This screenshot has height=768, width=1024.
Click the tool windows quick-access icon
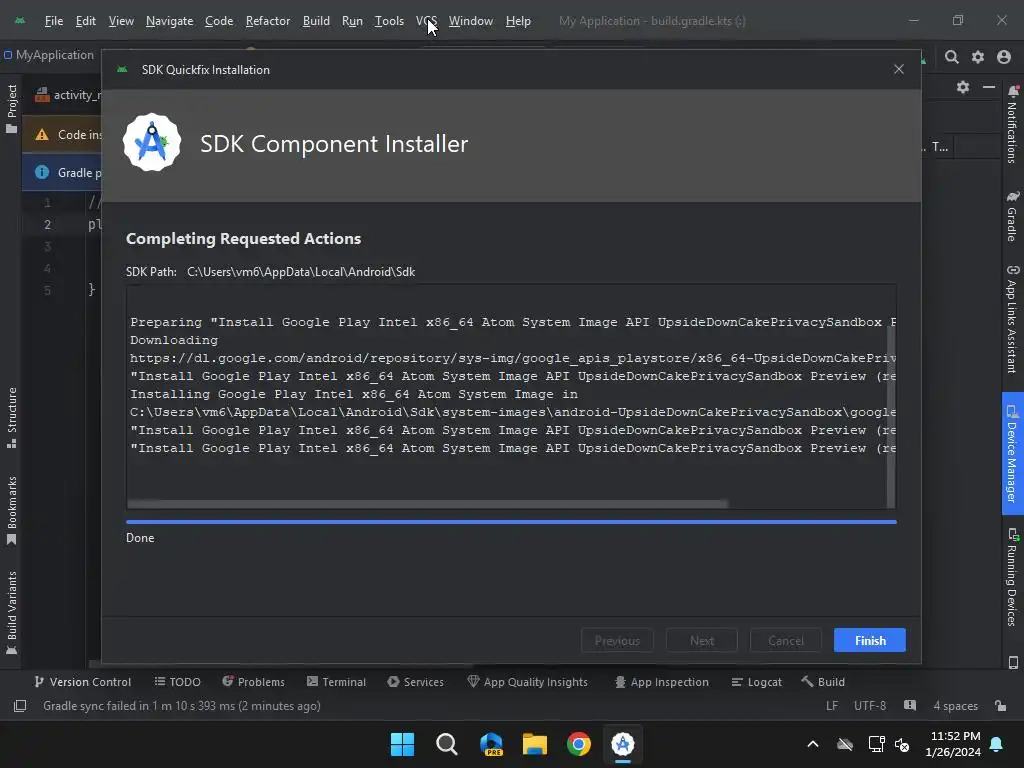(20, 706)
